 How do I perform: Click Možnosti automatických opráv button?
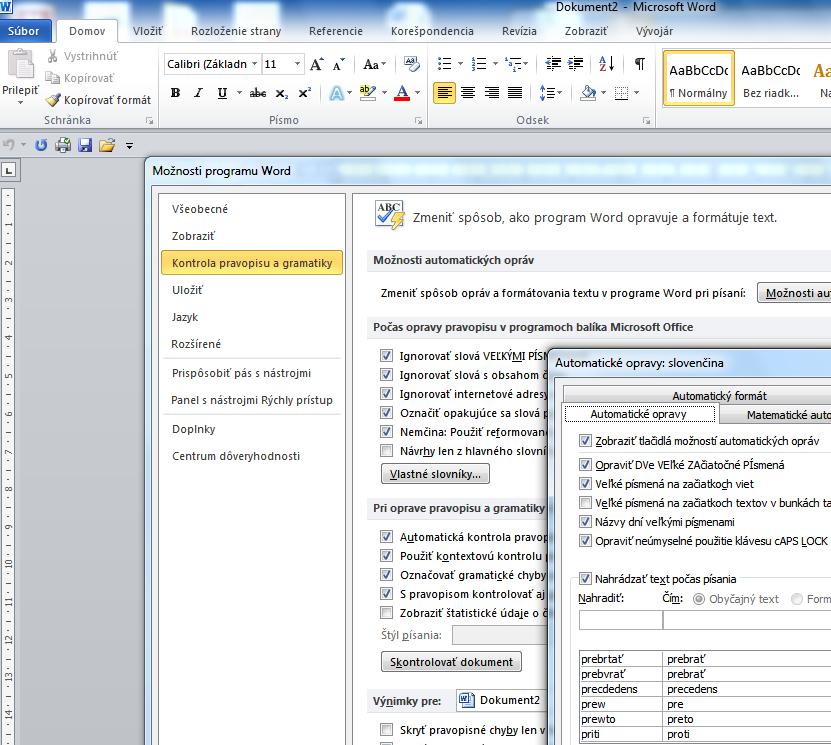pos(794,293)
